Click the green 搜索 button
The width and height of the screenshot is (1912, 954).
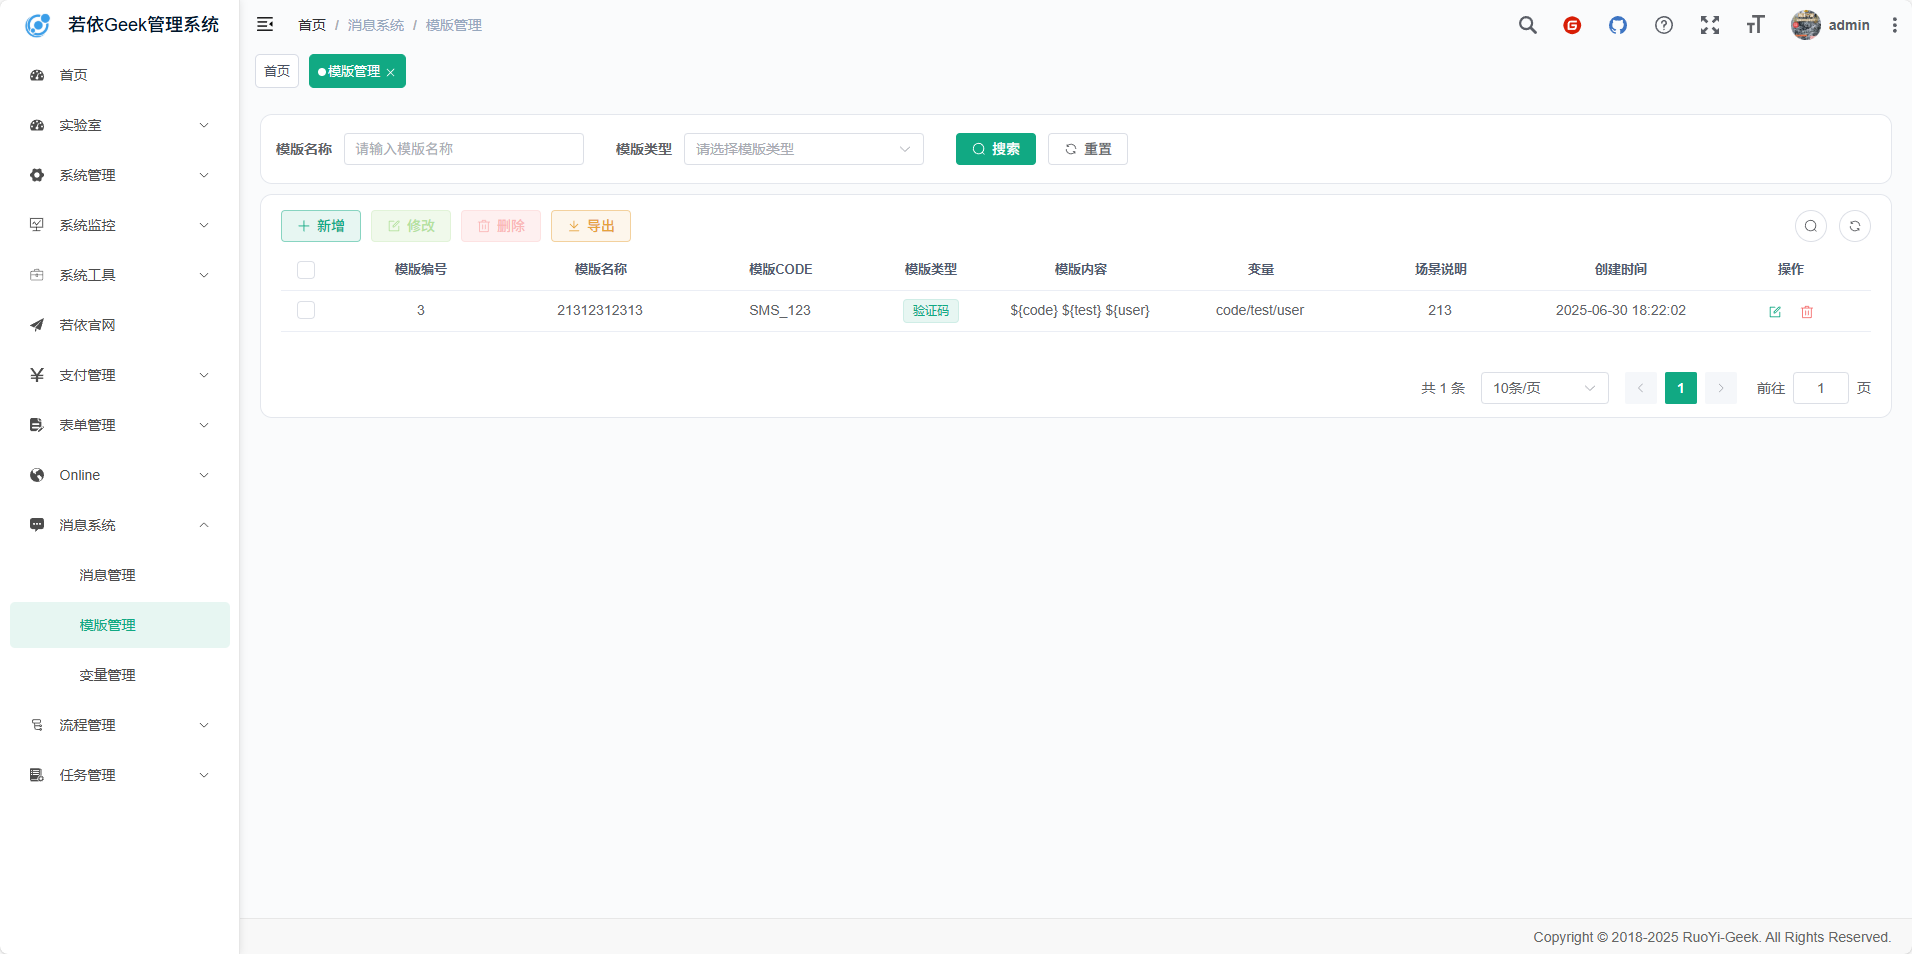point(995,149)
